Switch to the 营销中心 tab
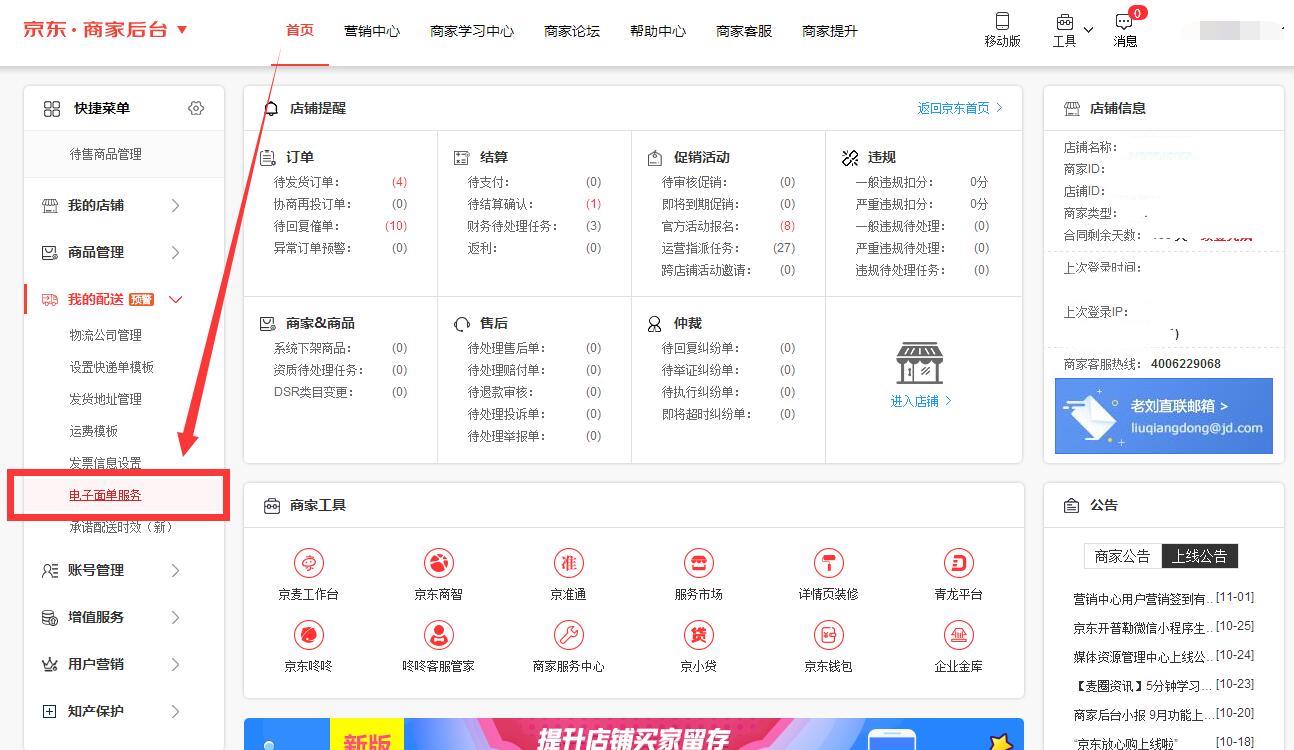The width and height of the screenshot is (1294, 750). [x=371, y=31]
